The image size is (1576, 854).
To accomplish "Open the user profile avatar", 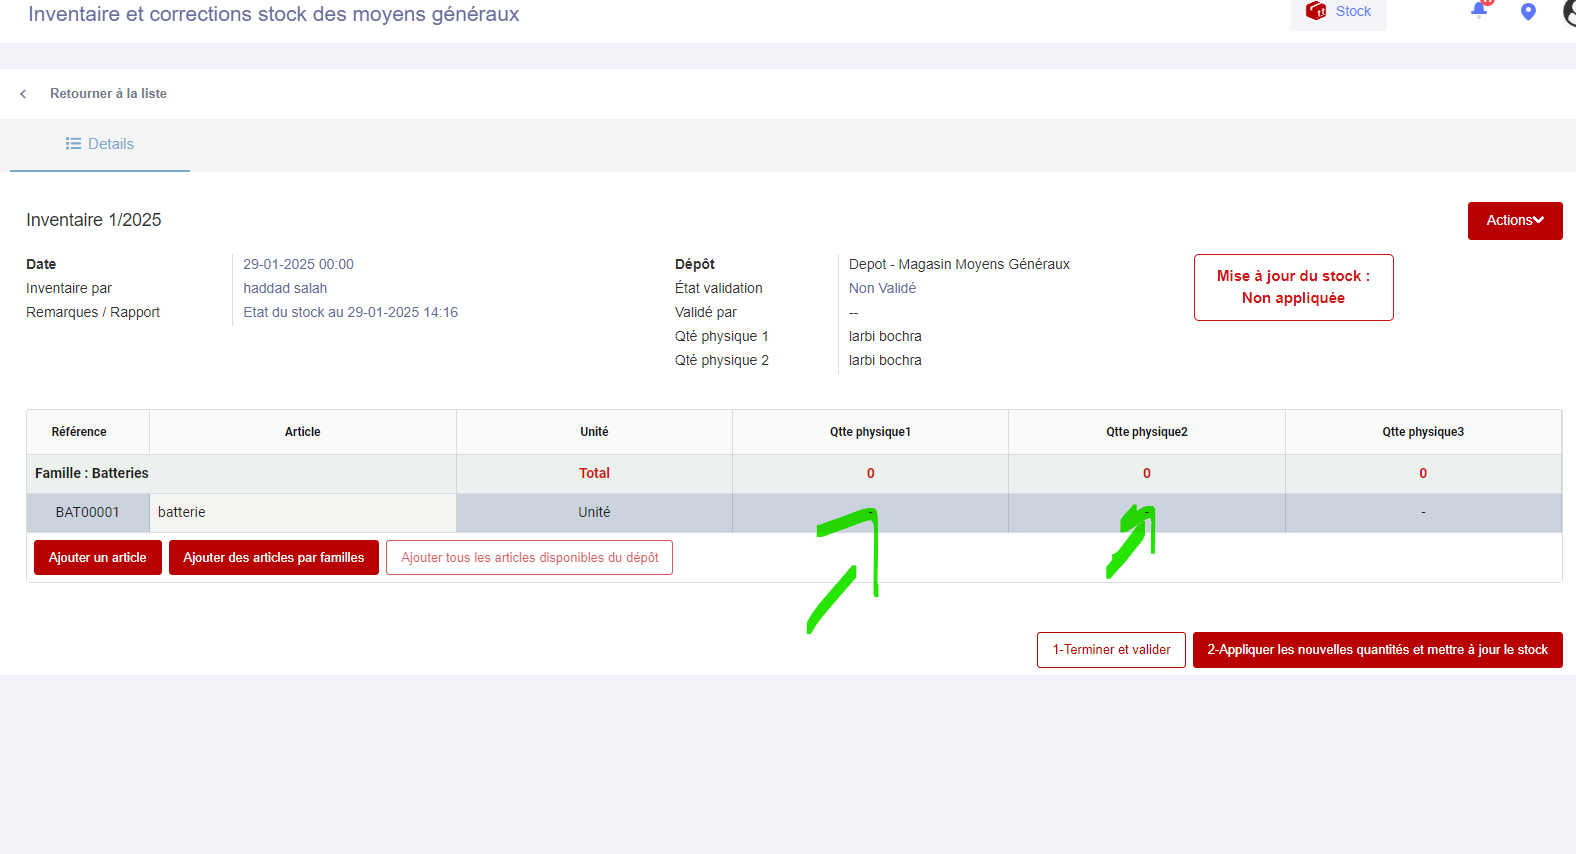I will pos(1569,12).
